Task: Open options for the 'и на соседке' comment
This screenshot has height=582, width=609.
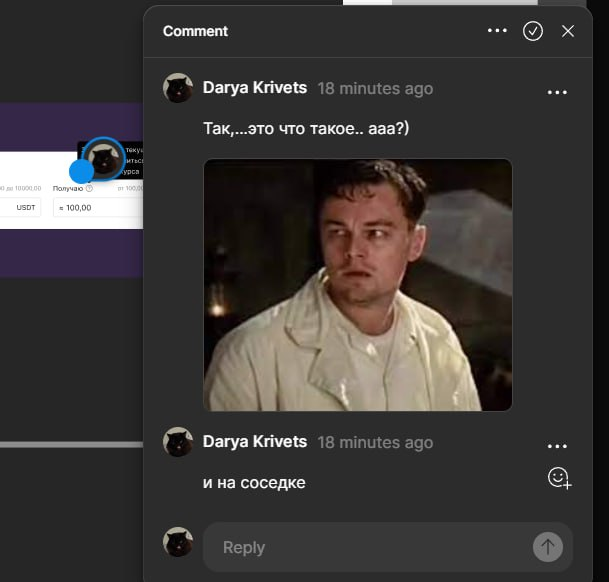Action: click(557, 446)
